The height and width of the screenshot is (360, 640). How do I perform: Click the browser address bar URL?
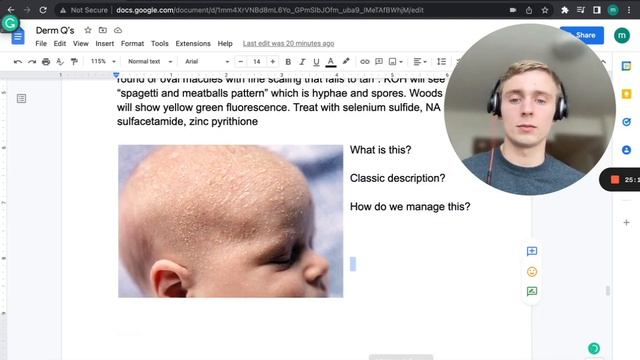(269, 10)
